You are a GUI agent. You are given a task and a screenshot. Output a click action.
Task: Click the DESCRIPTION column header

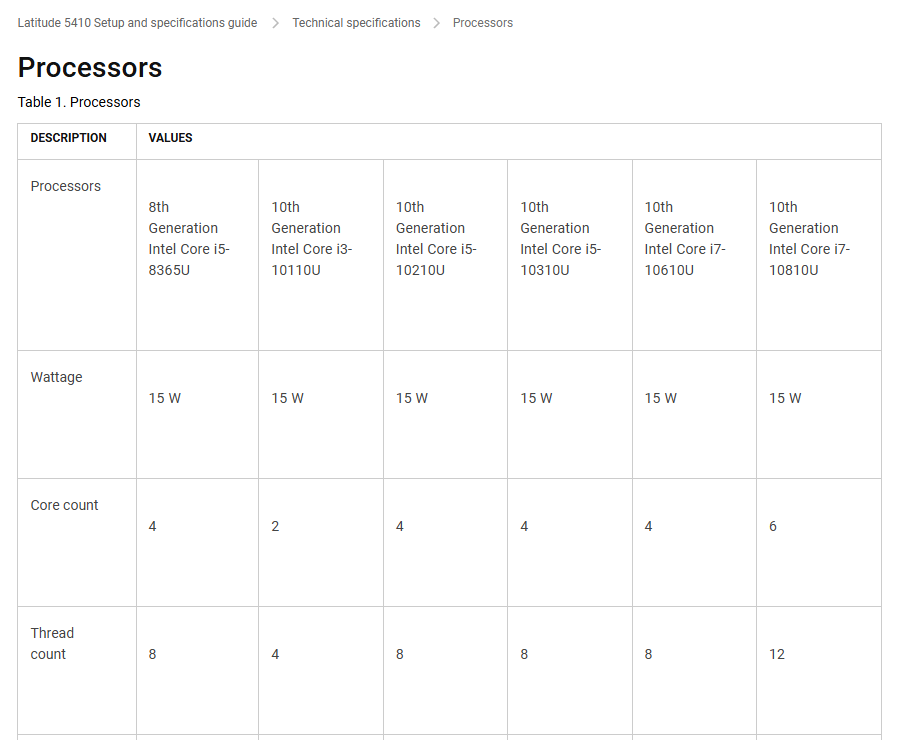coord(68,138)
